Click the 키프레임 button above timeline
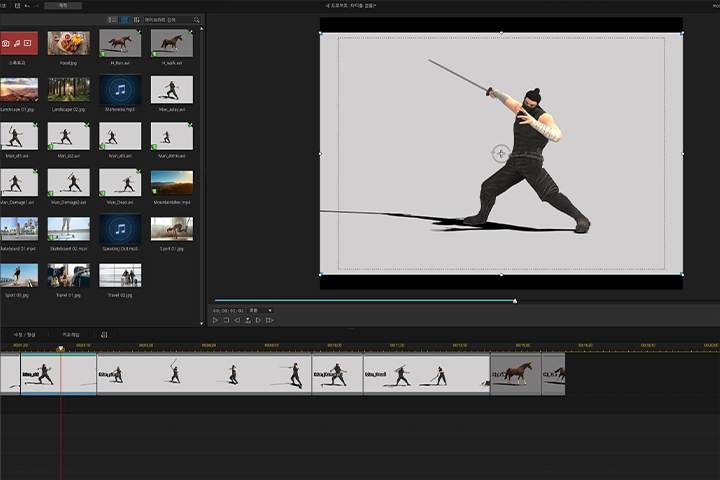The width and height of the screenshot is (720, 480). click(71, 335)
